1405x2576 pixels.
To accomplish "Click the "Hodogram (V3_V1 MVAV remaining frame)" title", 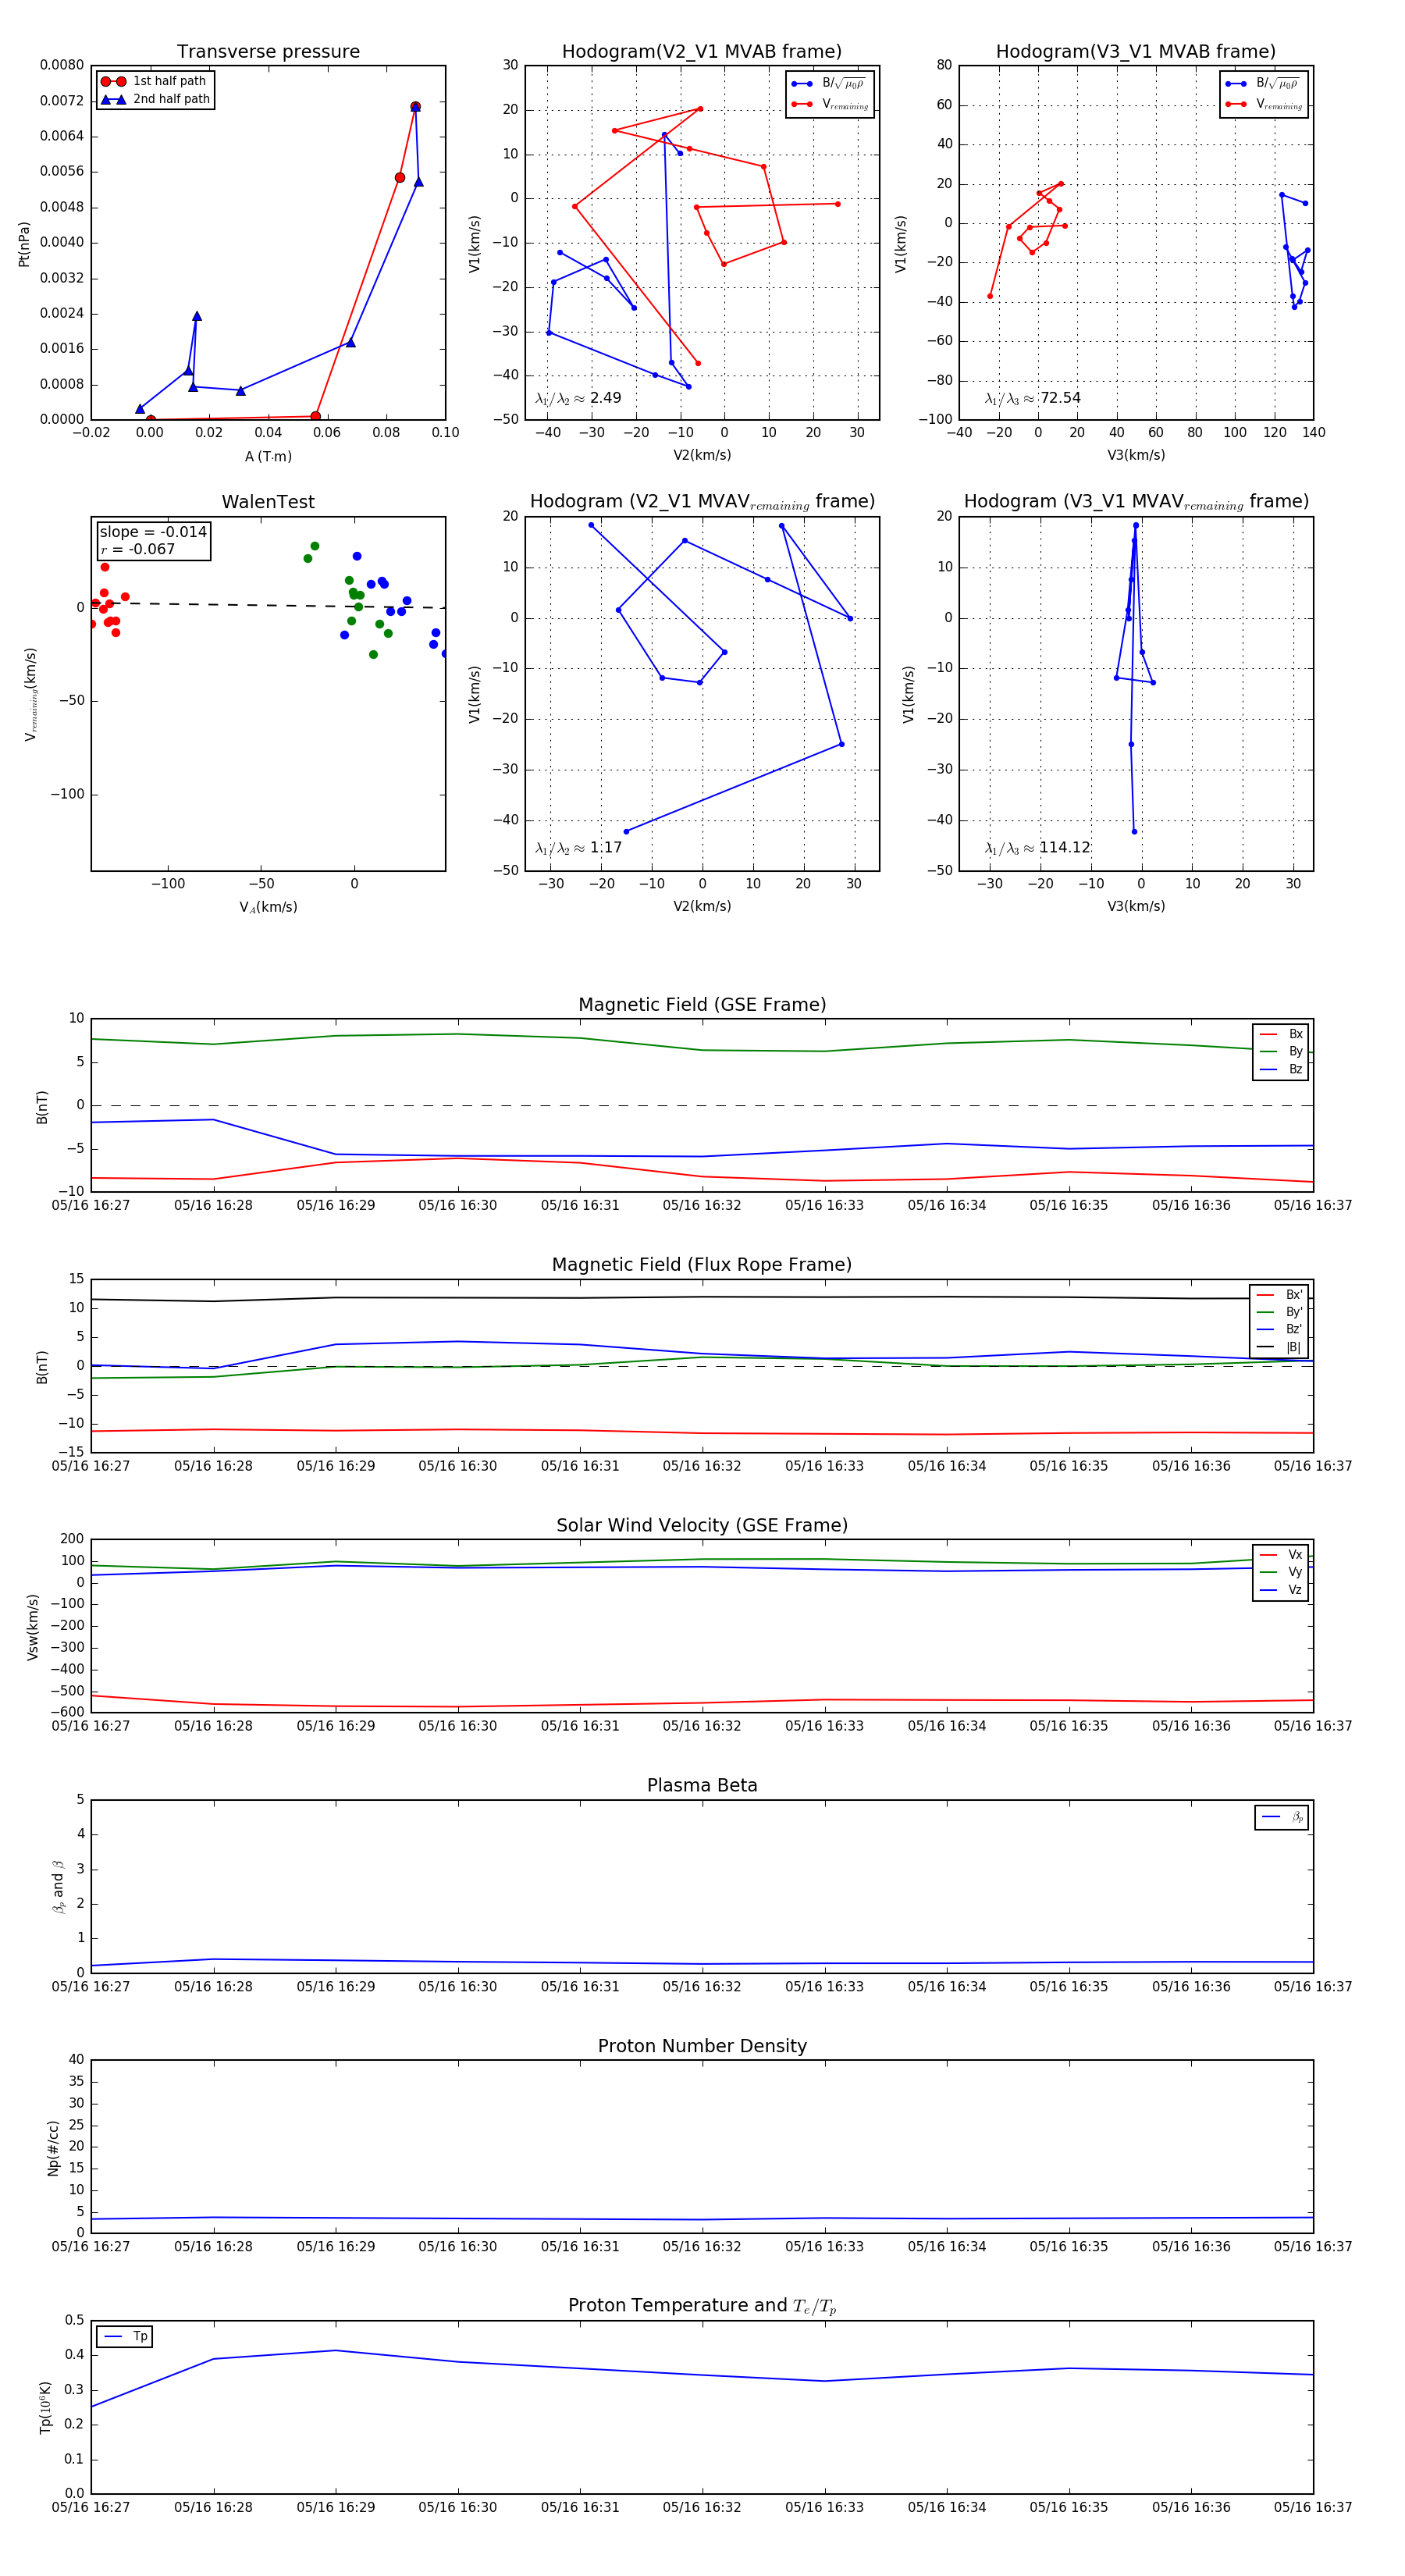I will click(1136, 502).
